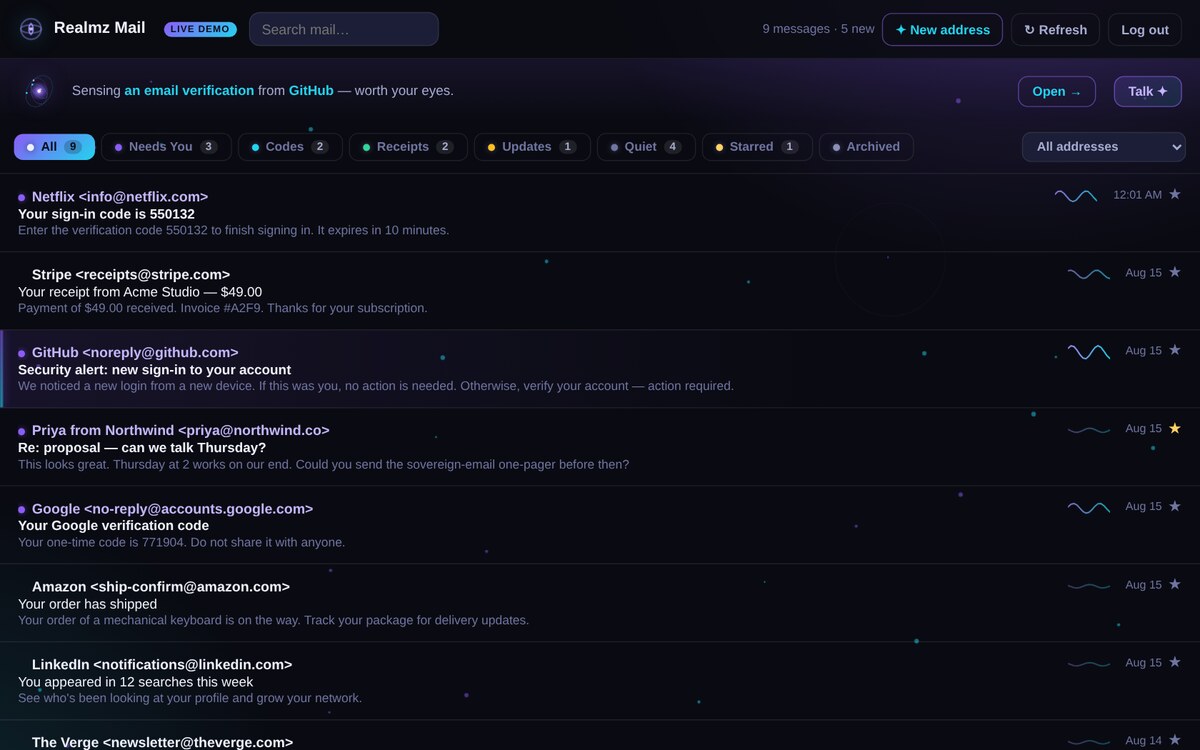
Task: View Archived messages
Action: tap(866, 147)
